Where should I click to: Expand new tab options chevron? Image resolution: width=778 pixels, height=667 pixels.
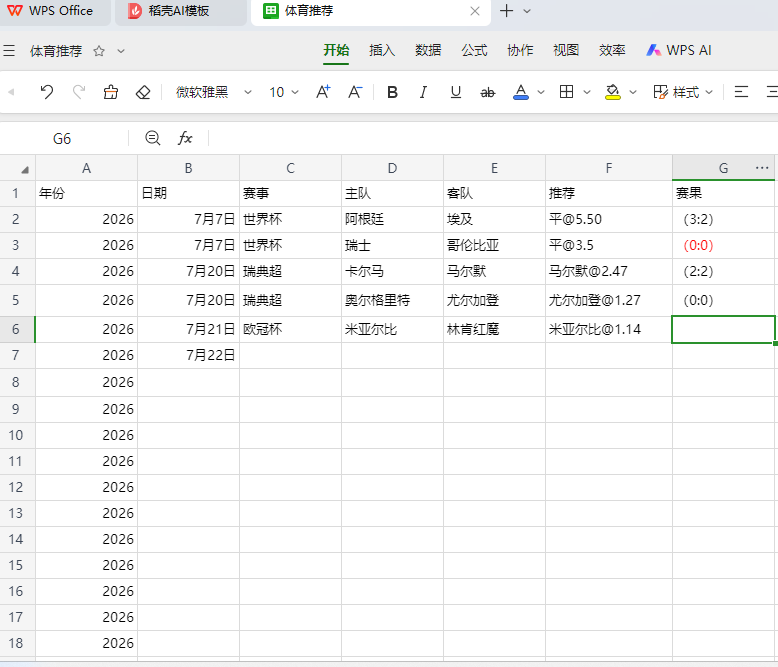[x=527, y=11]
